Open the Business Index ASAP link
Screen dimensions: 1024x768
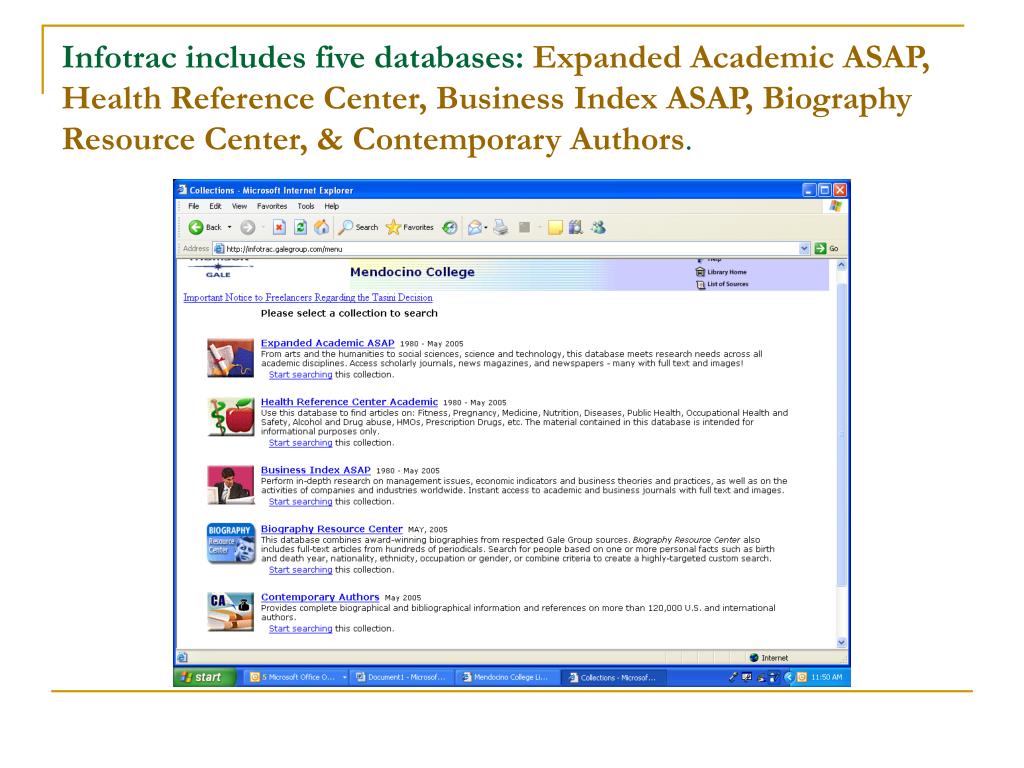point(315,470)
